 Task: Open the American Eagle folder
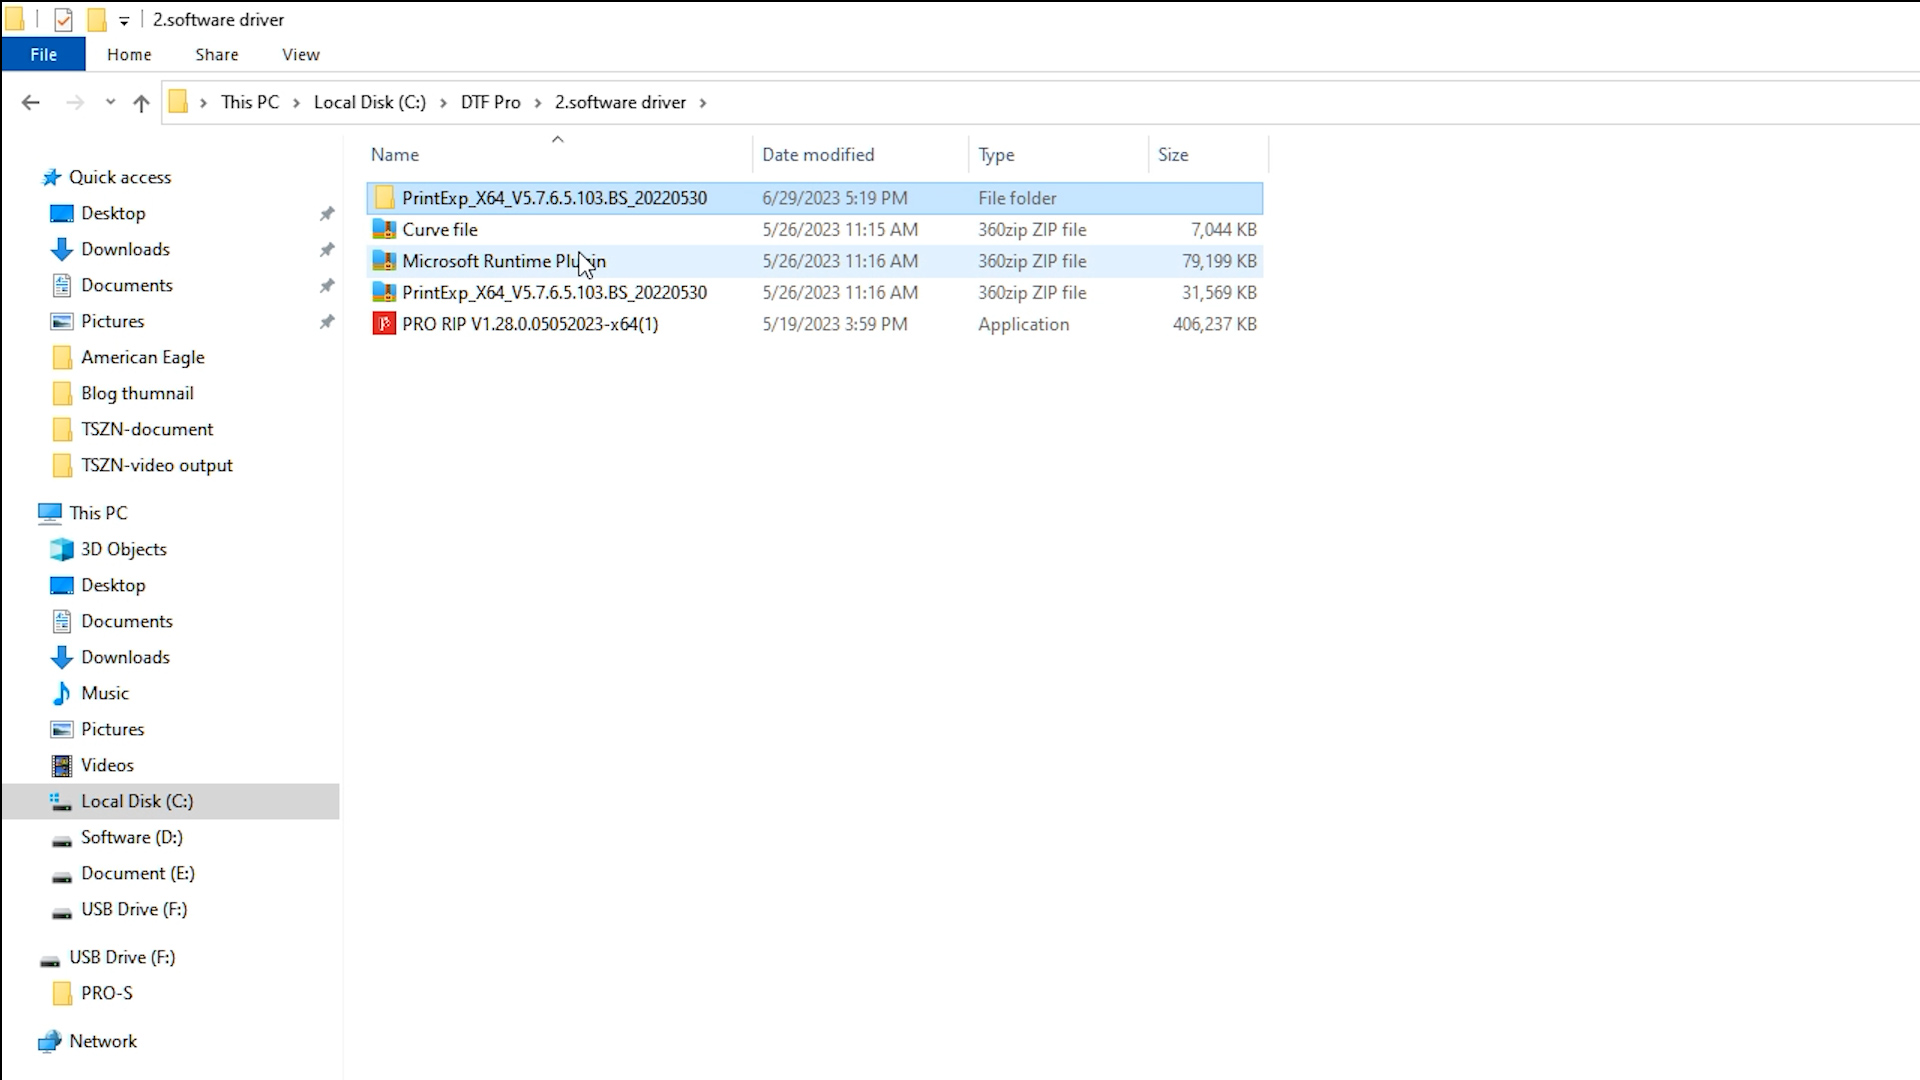(x=143, y=357)
